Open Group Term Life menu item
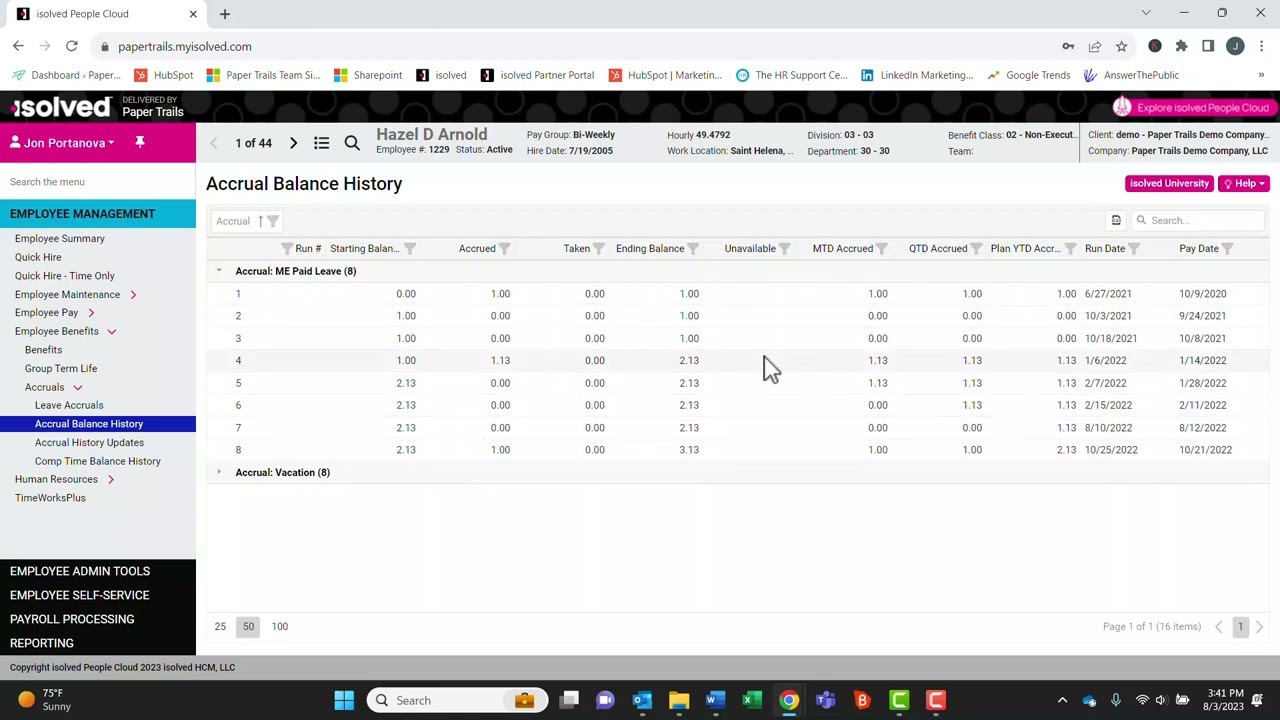Viewport: 1280px width, 720px height. (61, 368)
